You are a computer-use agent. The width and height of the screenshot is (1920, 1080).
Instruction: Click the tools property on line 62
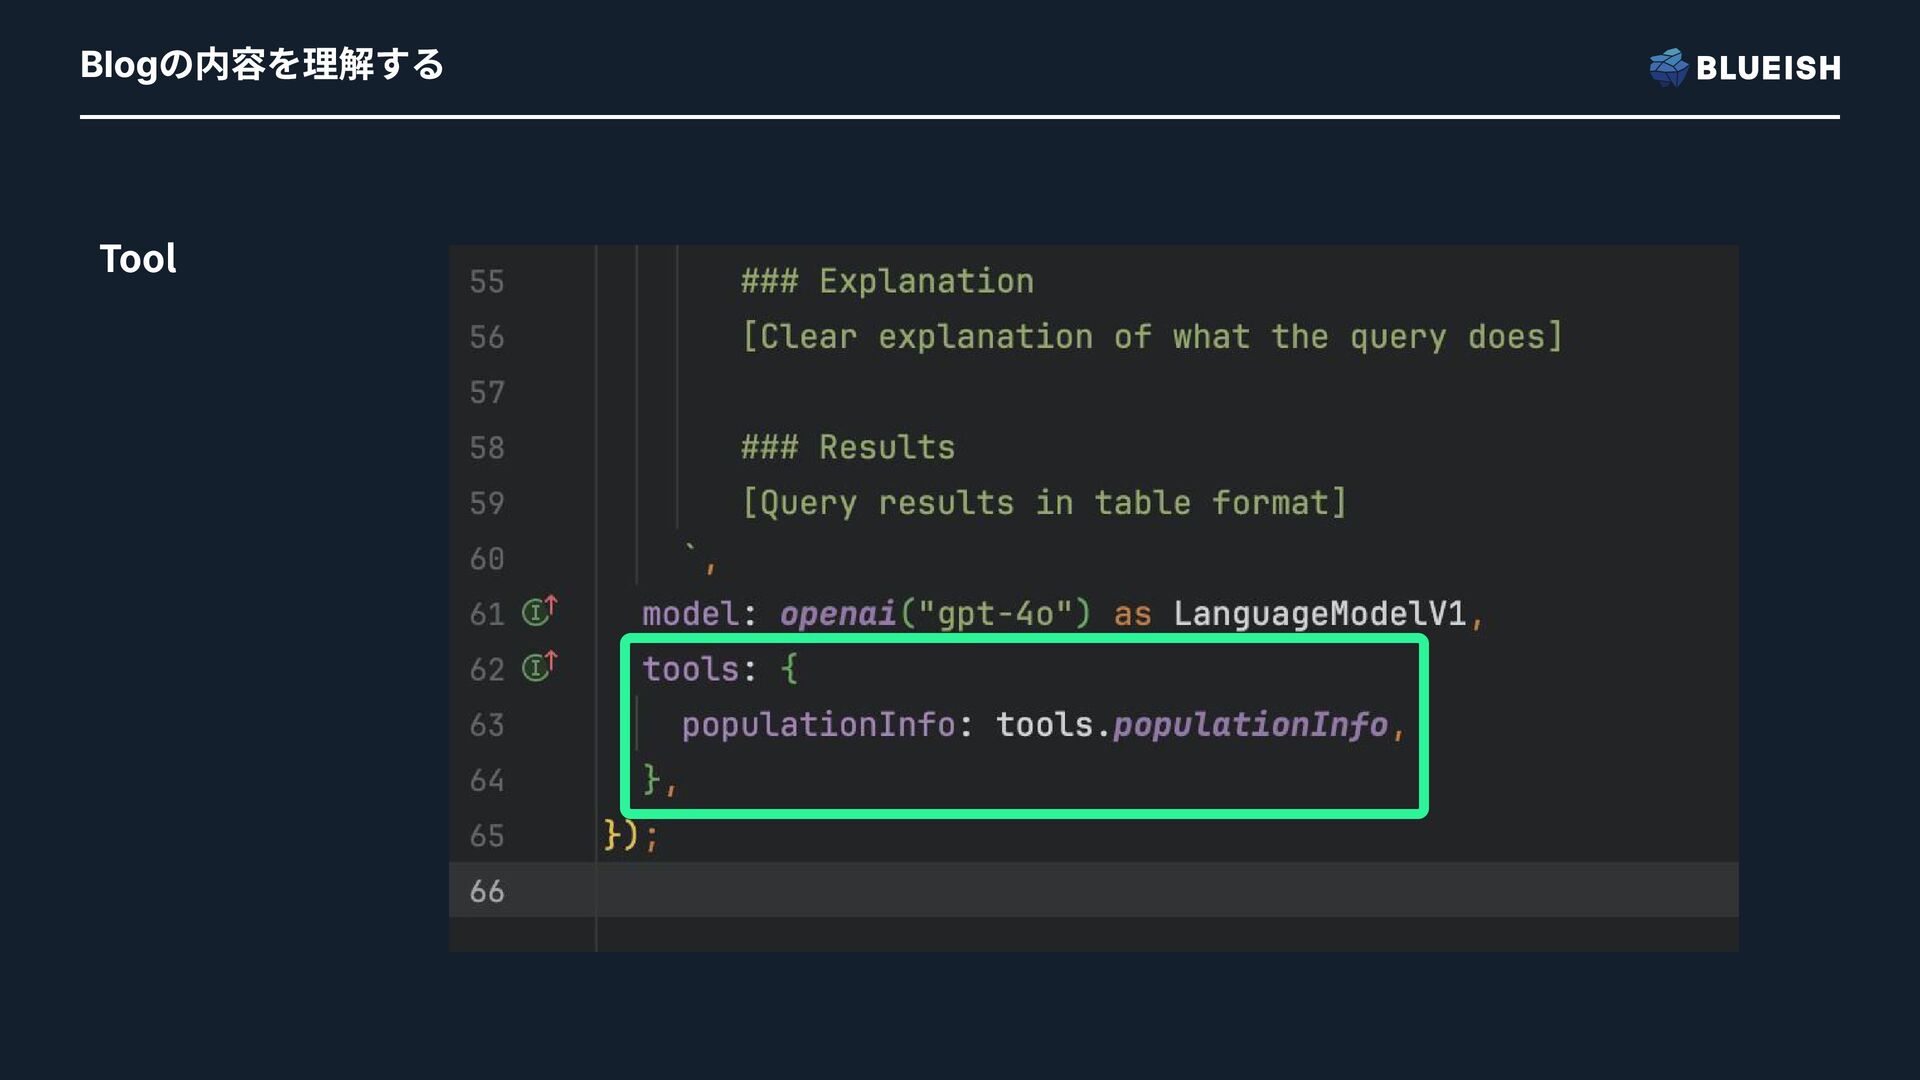pyautogui.click(x=690, y=669)
